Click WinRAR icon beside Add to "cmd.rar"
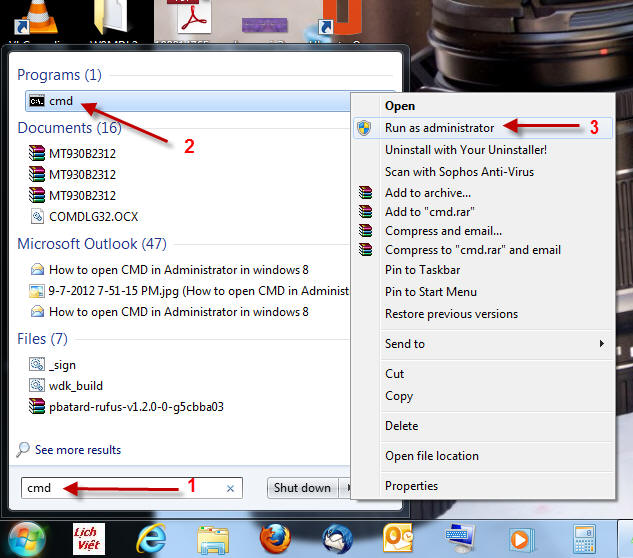633x558 pixels. [x=365, y=211]
